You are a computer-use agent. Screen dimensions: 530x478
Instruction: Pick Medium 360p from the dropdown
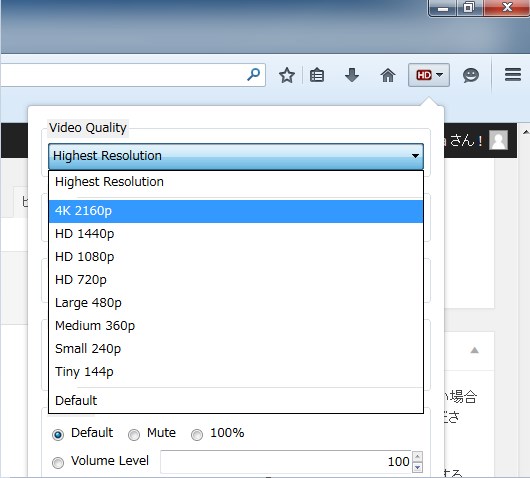click(236, 326)
